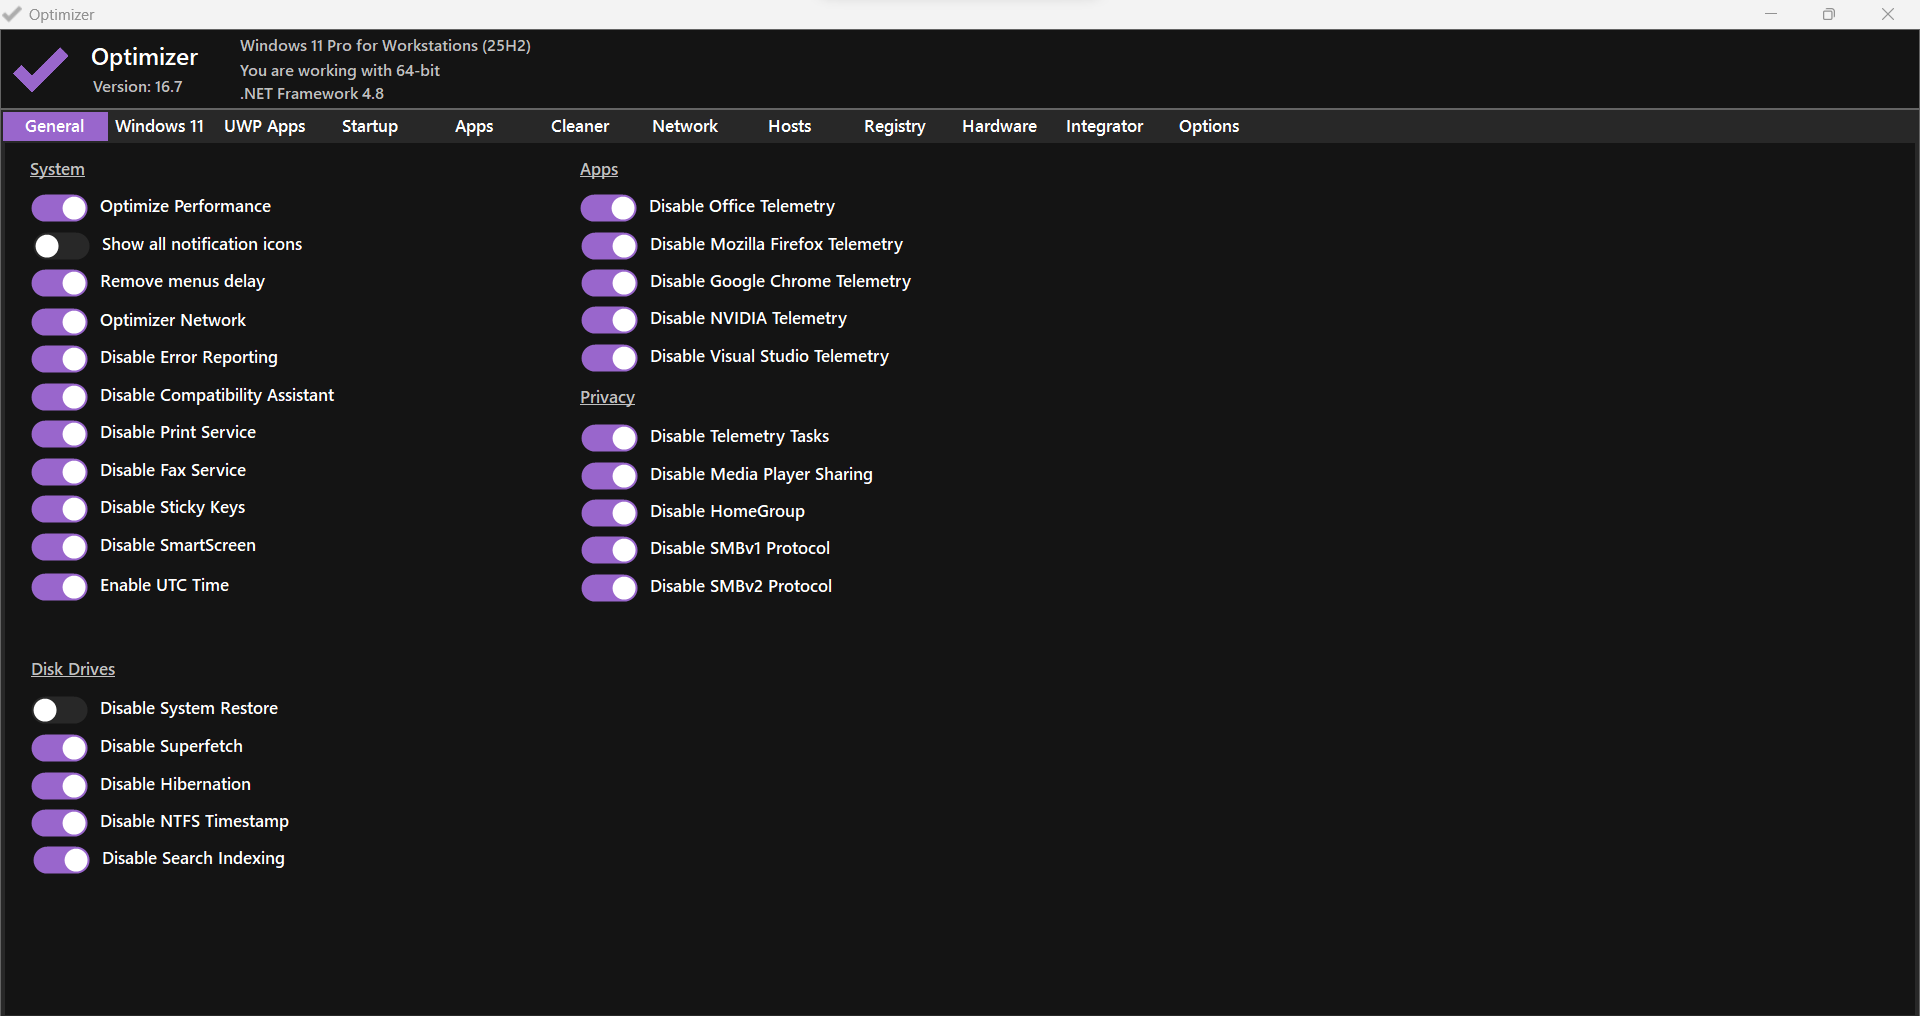Toggle Disable Fax Service switch
The image size is (1920, 1016).
click(60, 472)
